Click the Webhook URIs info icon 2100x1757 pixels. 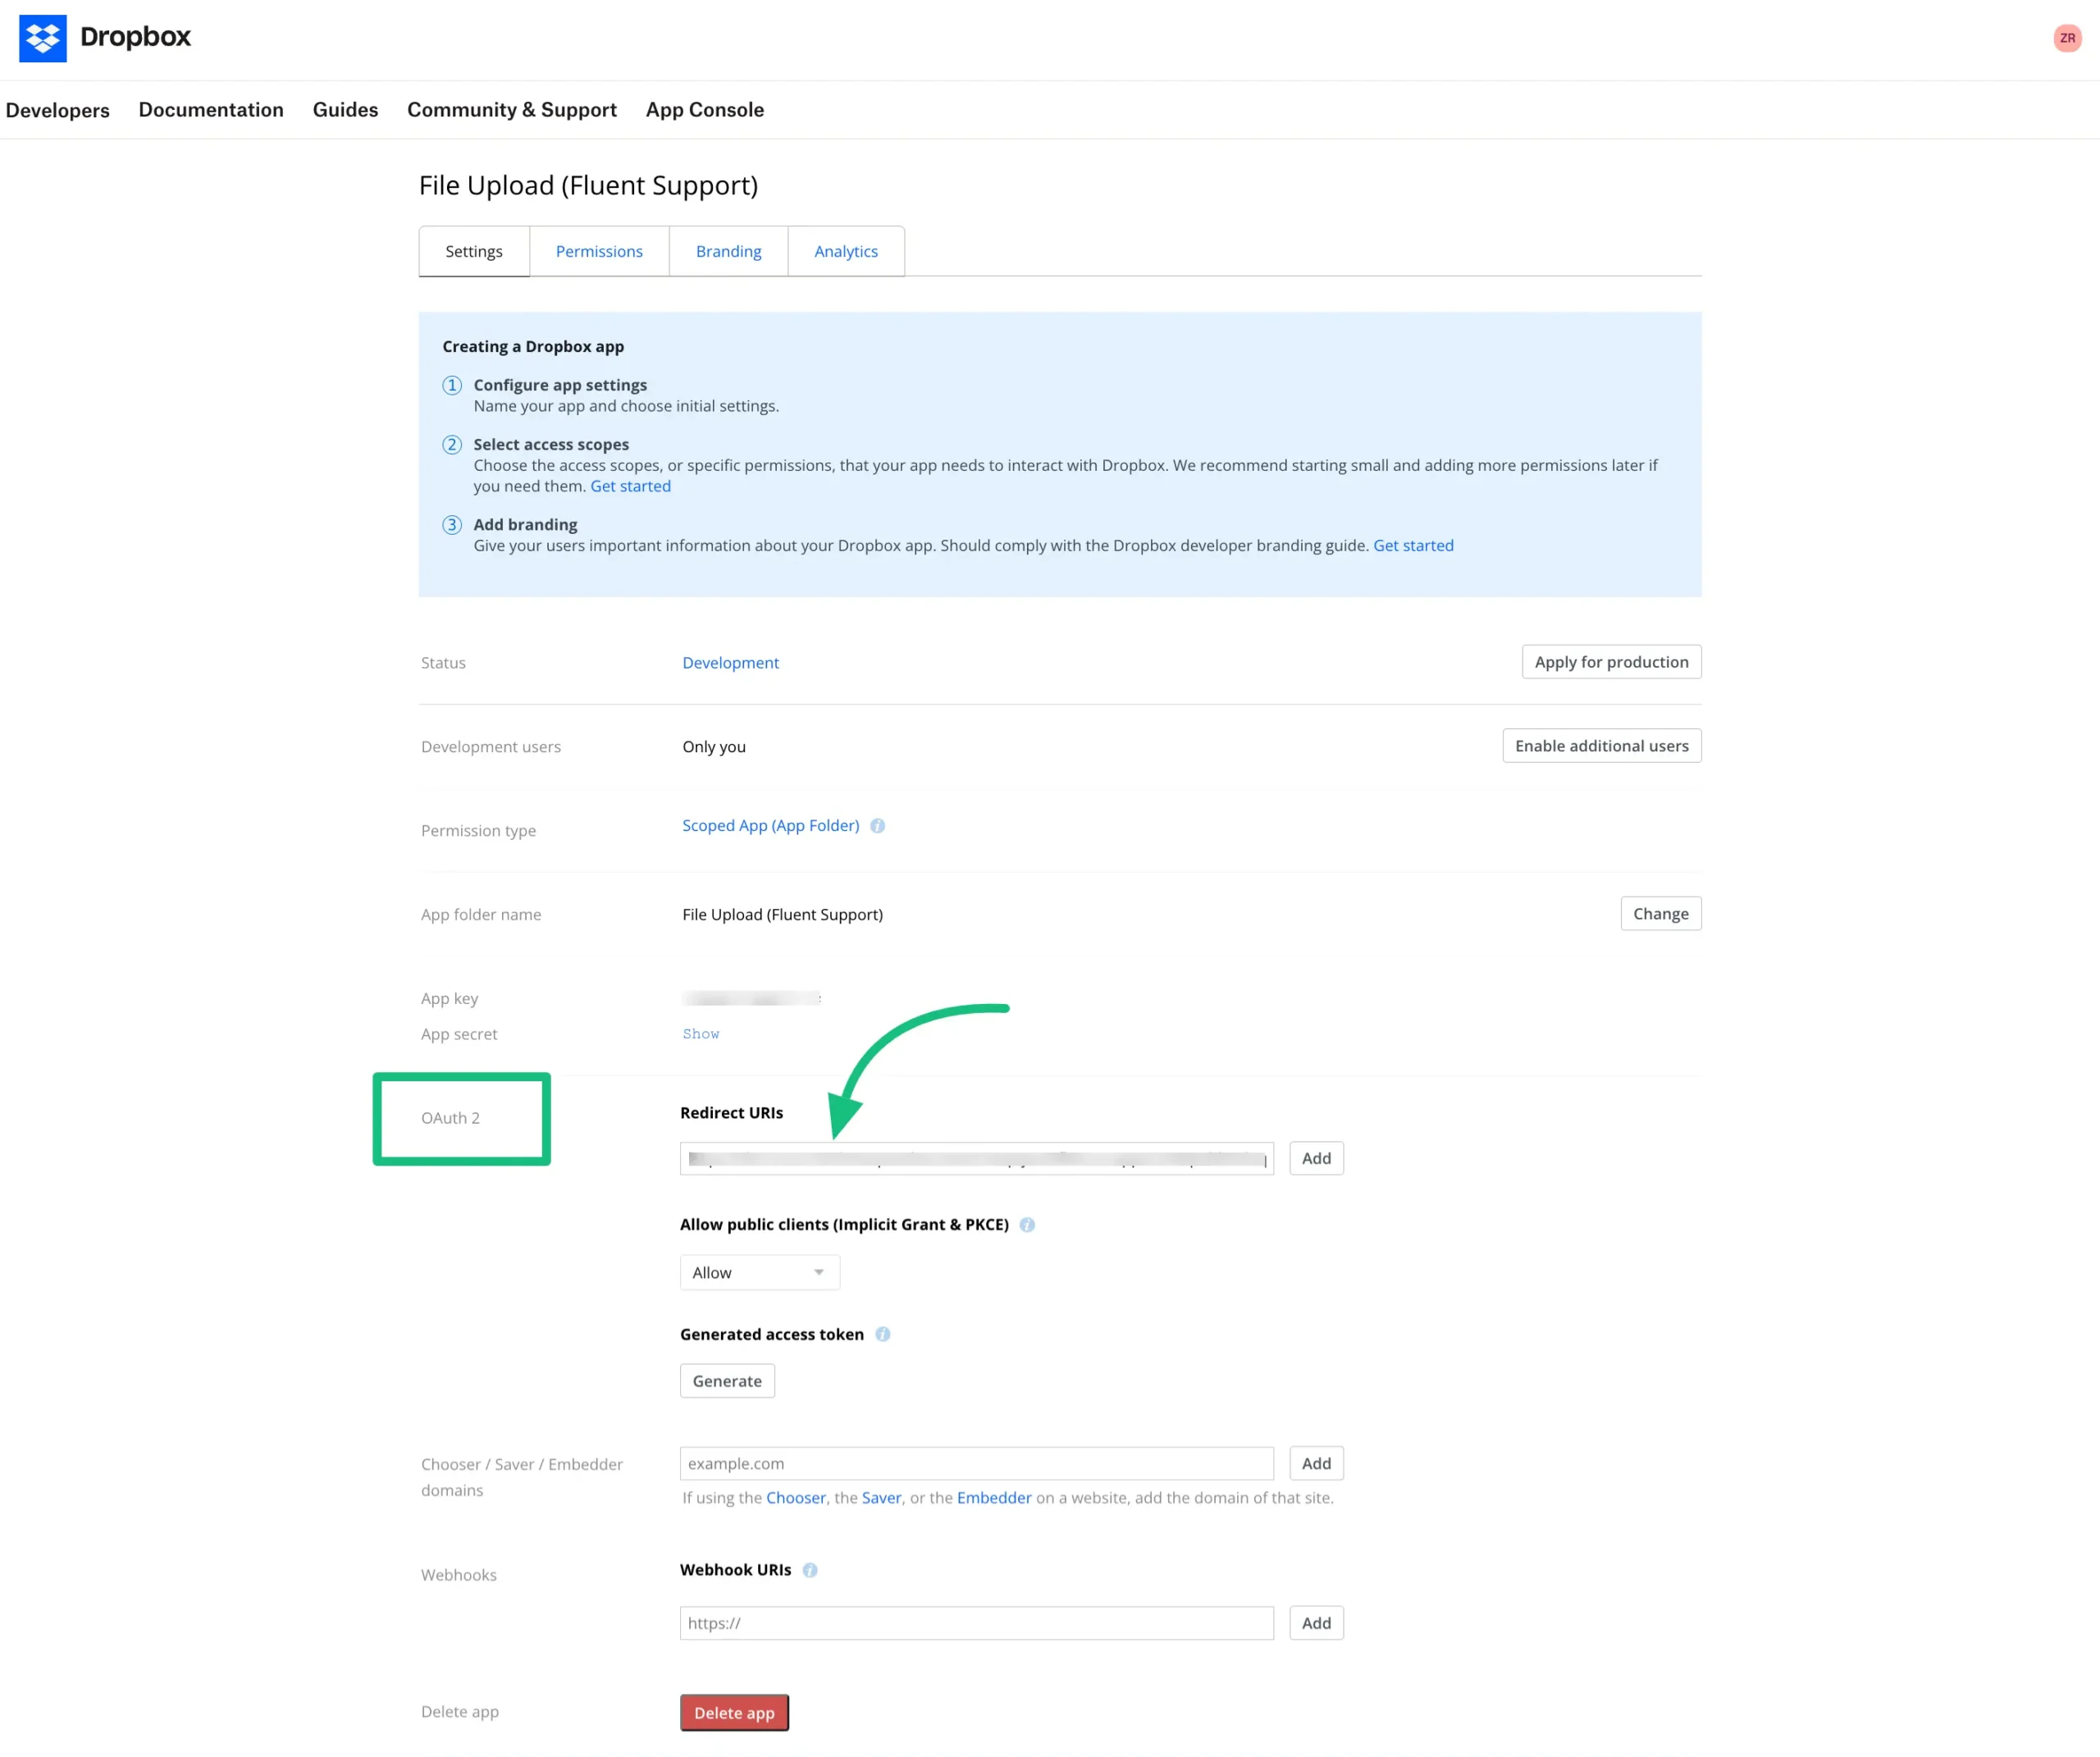pyautogui.click(x=810, y=1569)
